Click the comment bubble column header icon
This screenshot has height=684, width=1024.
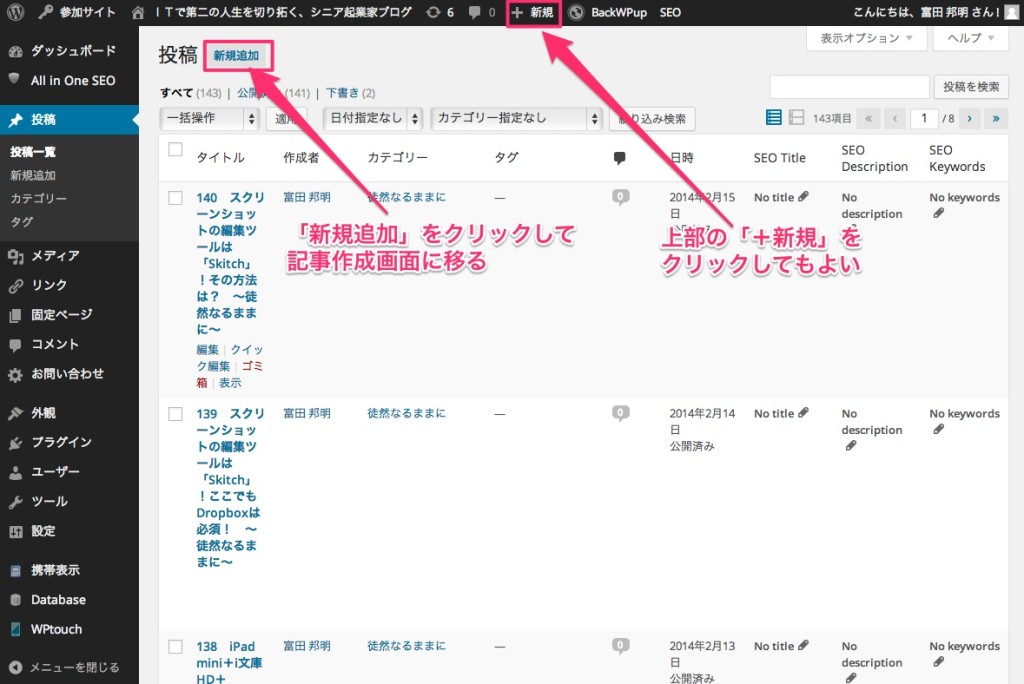[619, 158]
